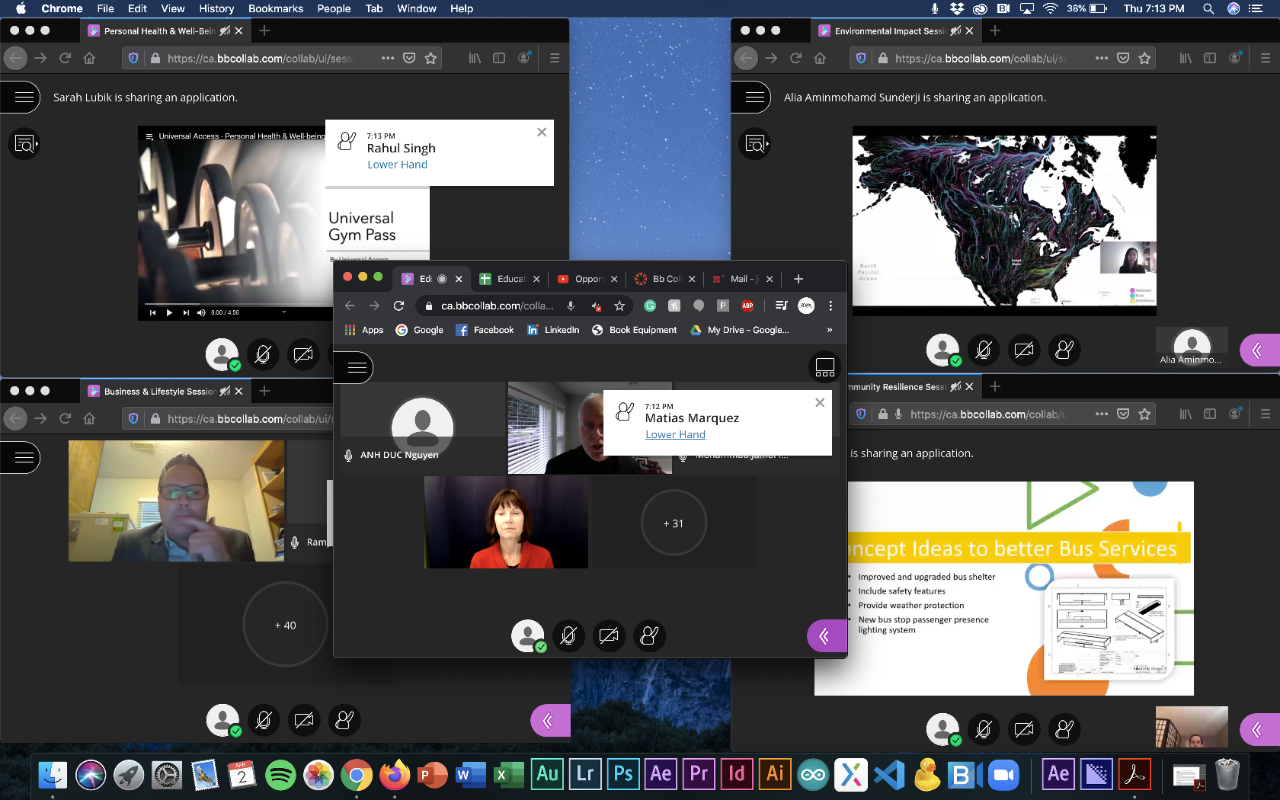
Task: Open shared content viewer icon in Personal Health window
Action: [24, 144]
